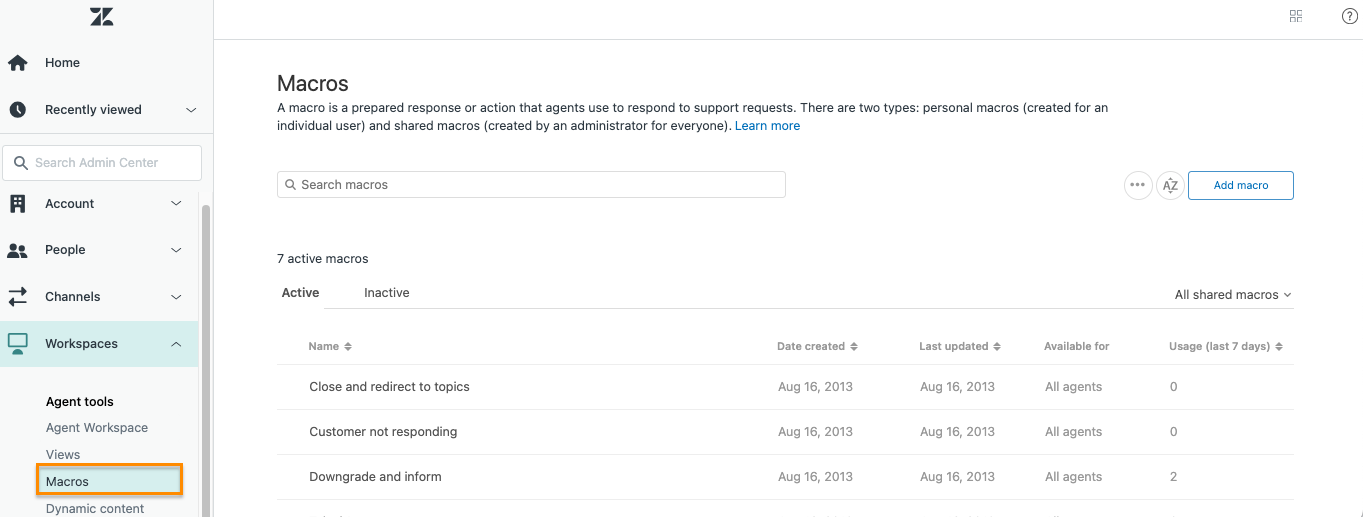This screenshot has height=517, width=1363.
Task: Focus the Search macros field
Action: coord(531,185)
